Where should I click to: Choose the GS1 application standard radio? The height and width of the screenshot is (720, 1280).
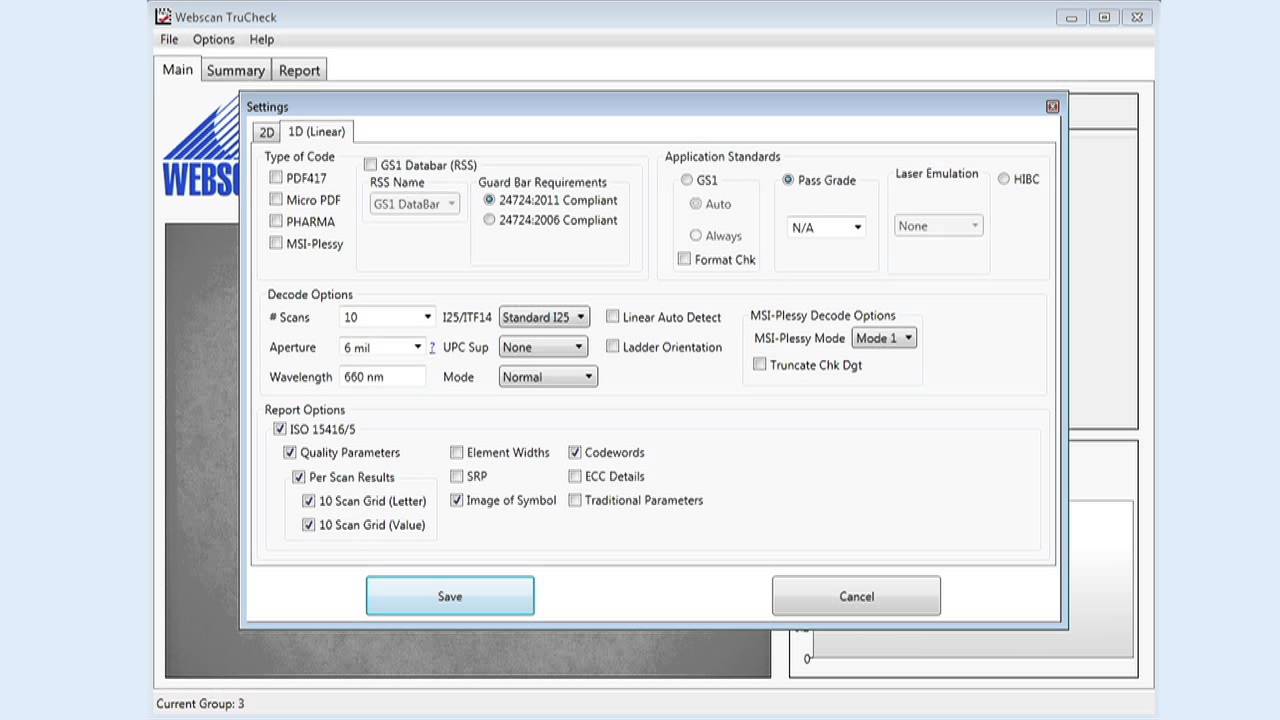[x=686, y=180]
